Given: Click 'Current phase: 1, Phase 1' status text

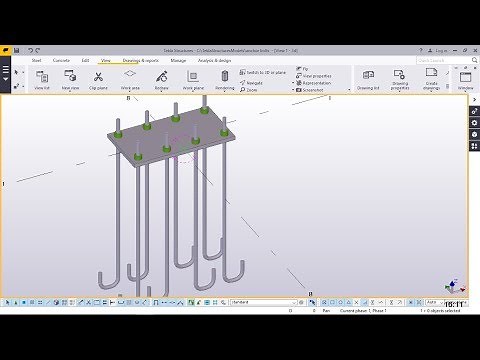Looking at the screenshot, I should (363, 311).
